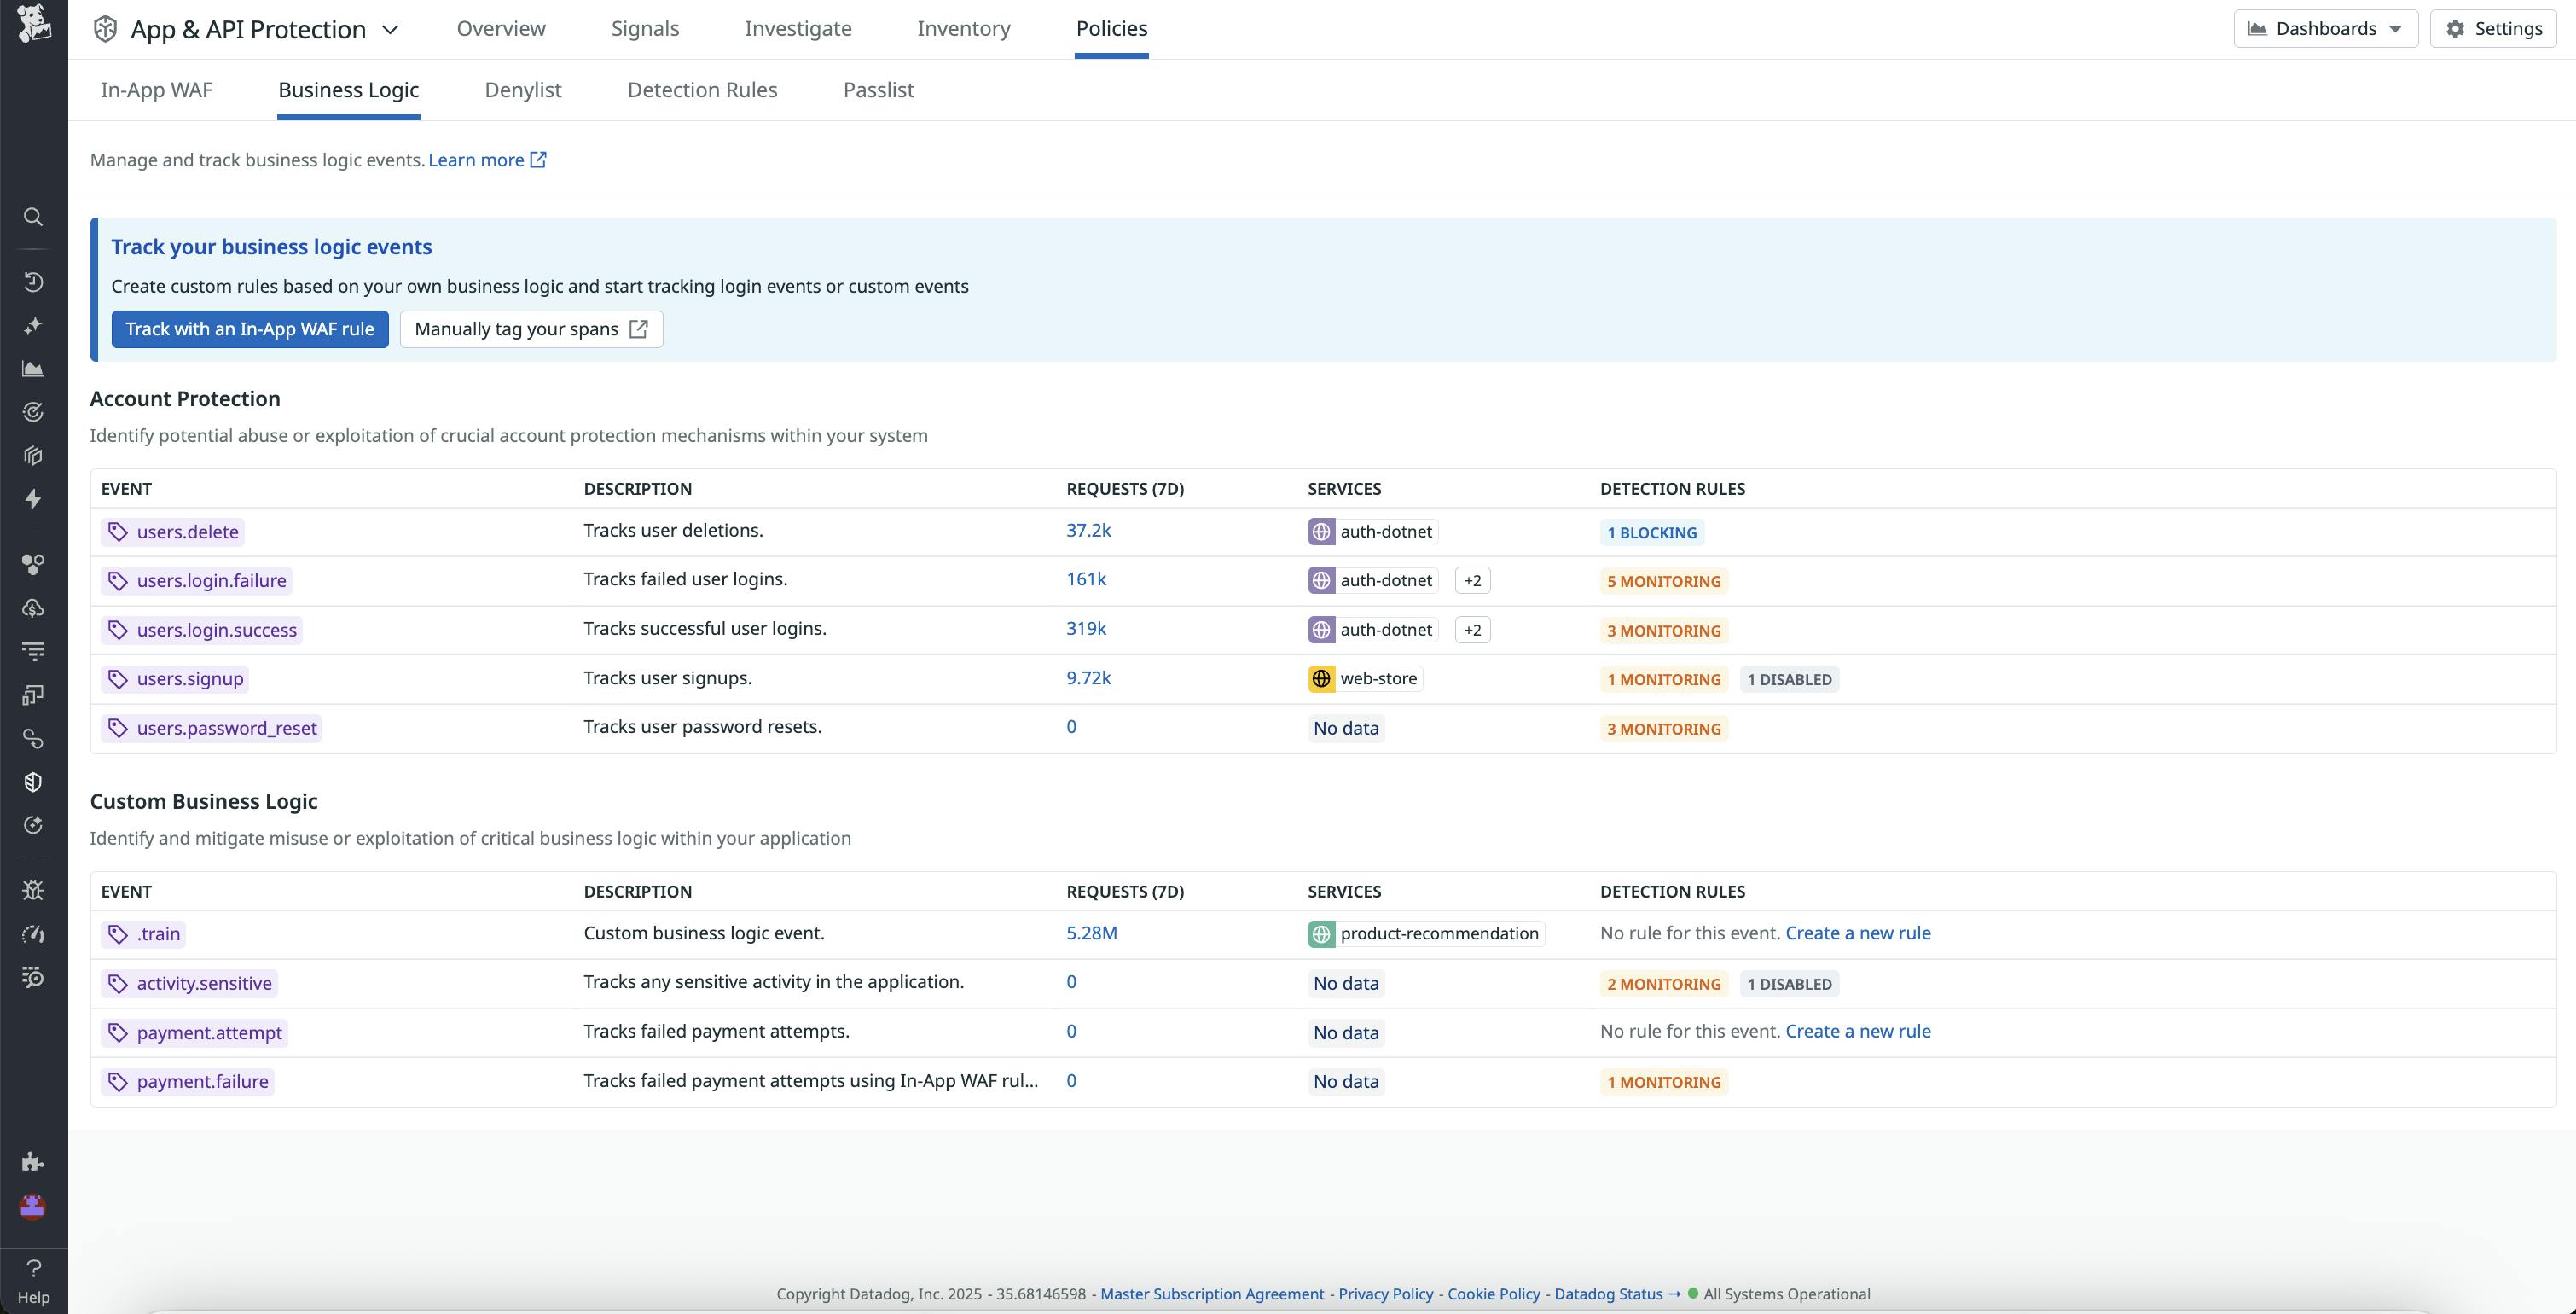The image size is (2576, 1314).
Task: Expand the App & API Protection dropdown
Action: (391, 29)
